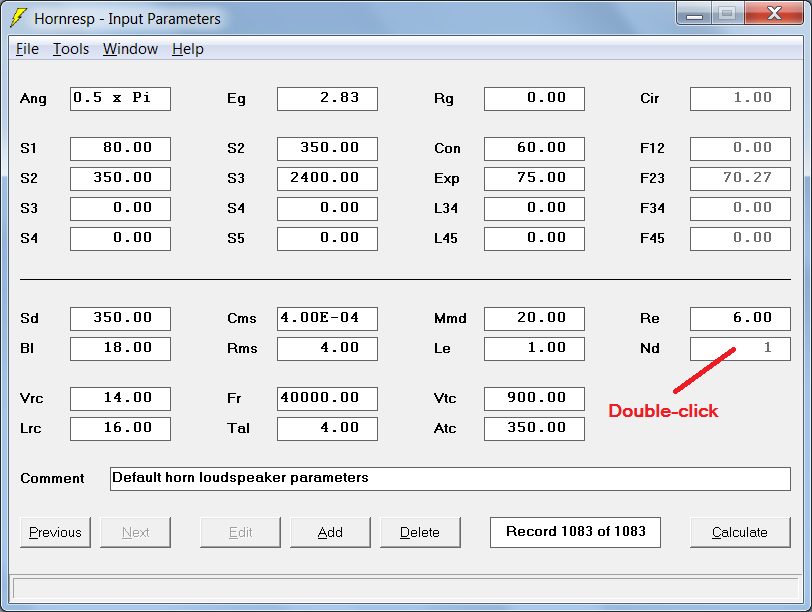
Task: Click the F45 field
Action: click(741, 239)
